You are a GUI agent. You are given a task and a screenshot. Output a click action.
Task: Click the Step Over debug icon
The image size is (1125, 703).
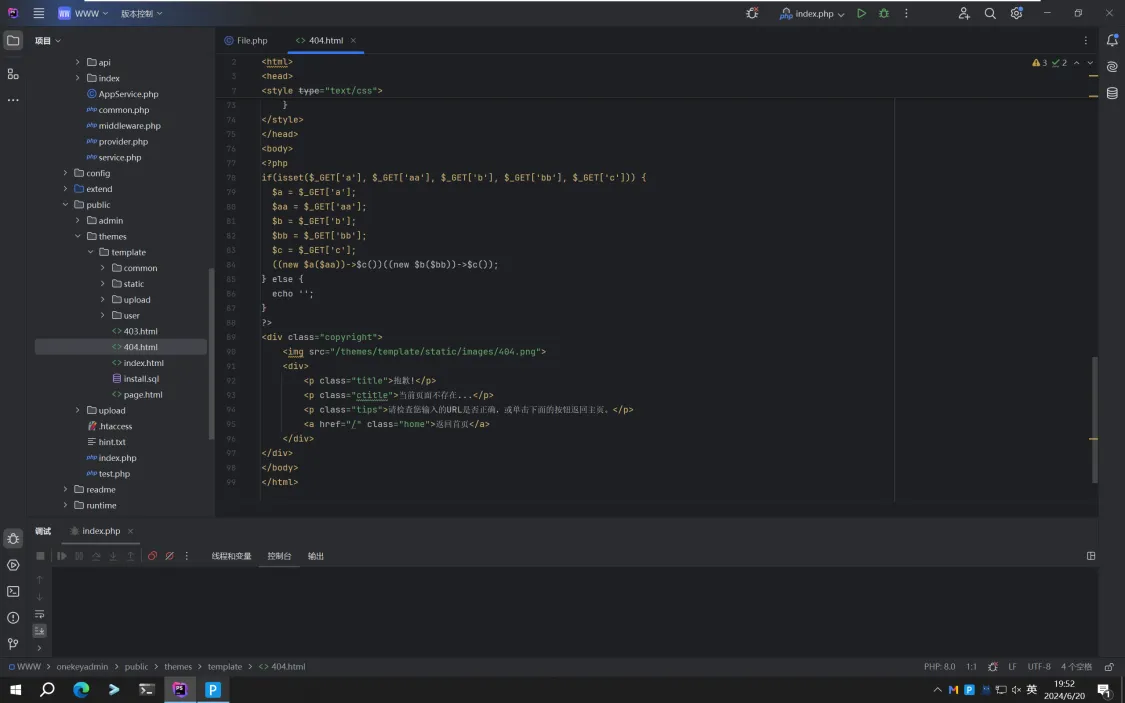tap(95, 556)
